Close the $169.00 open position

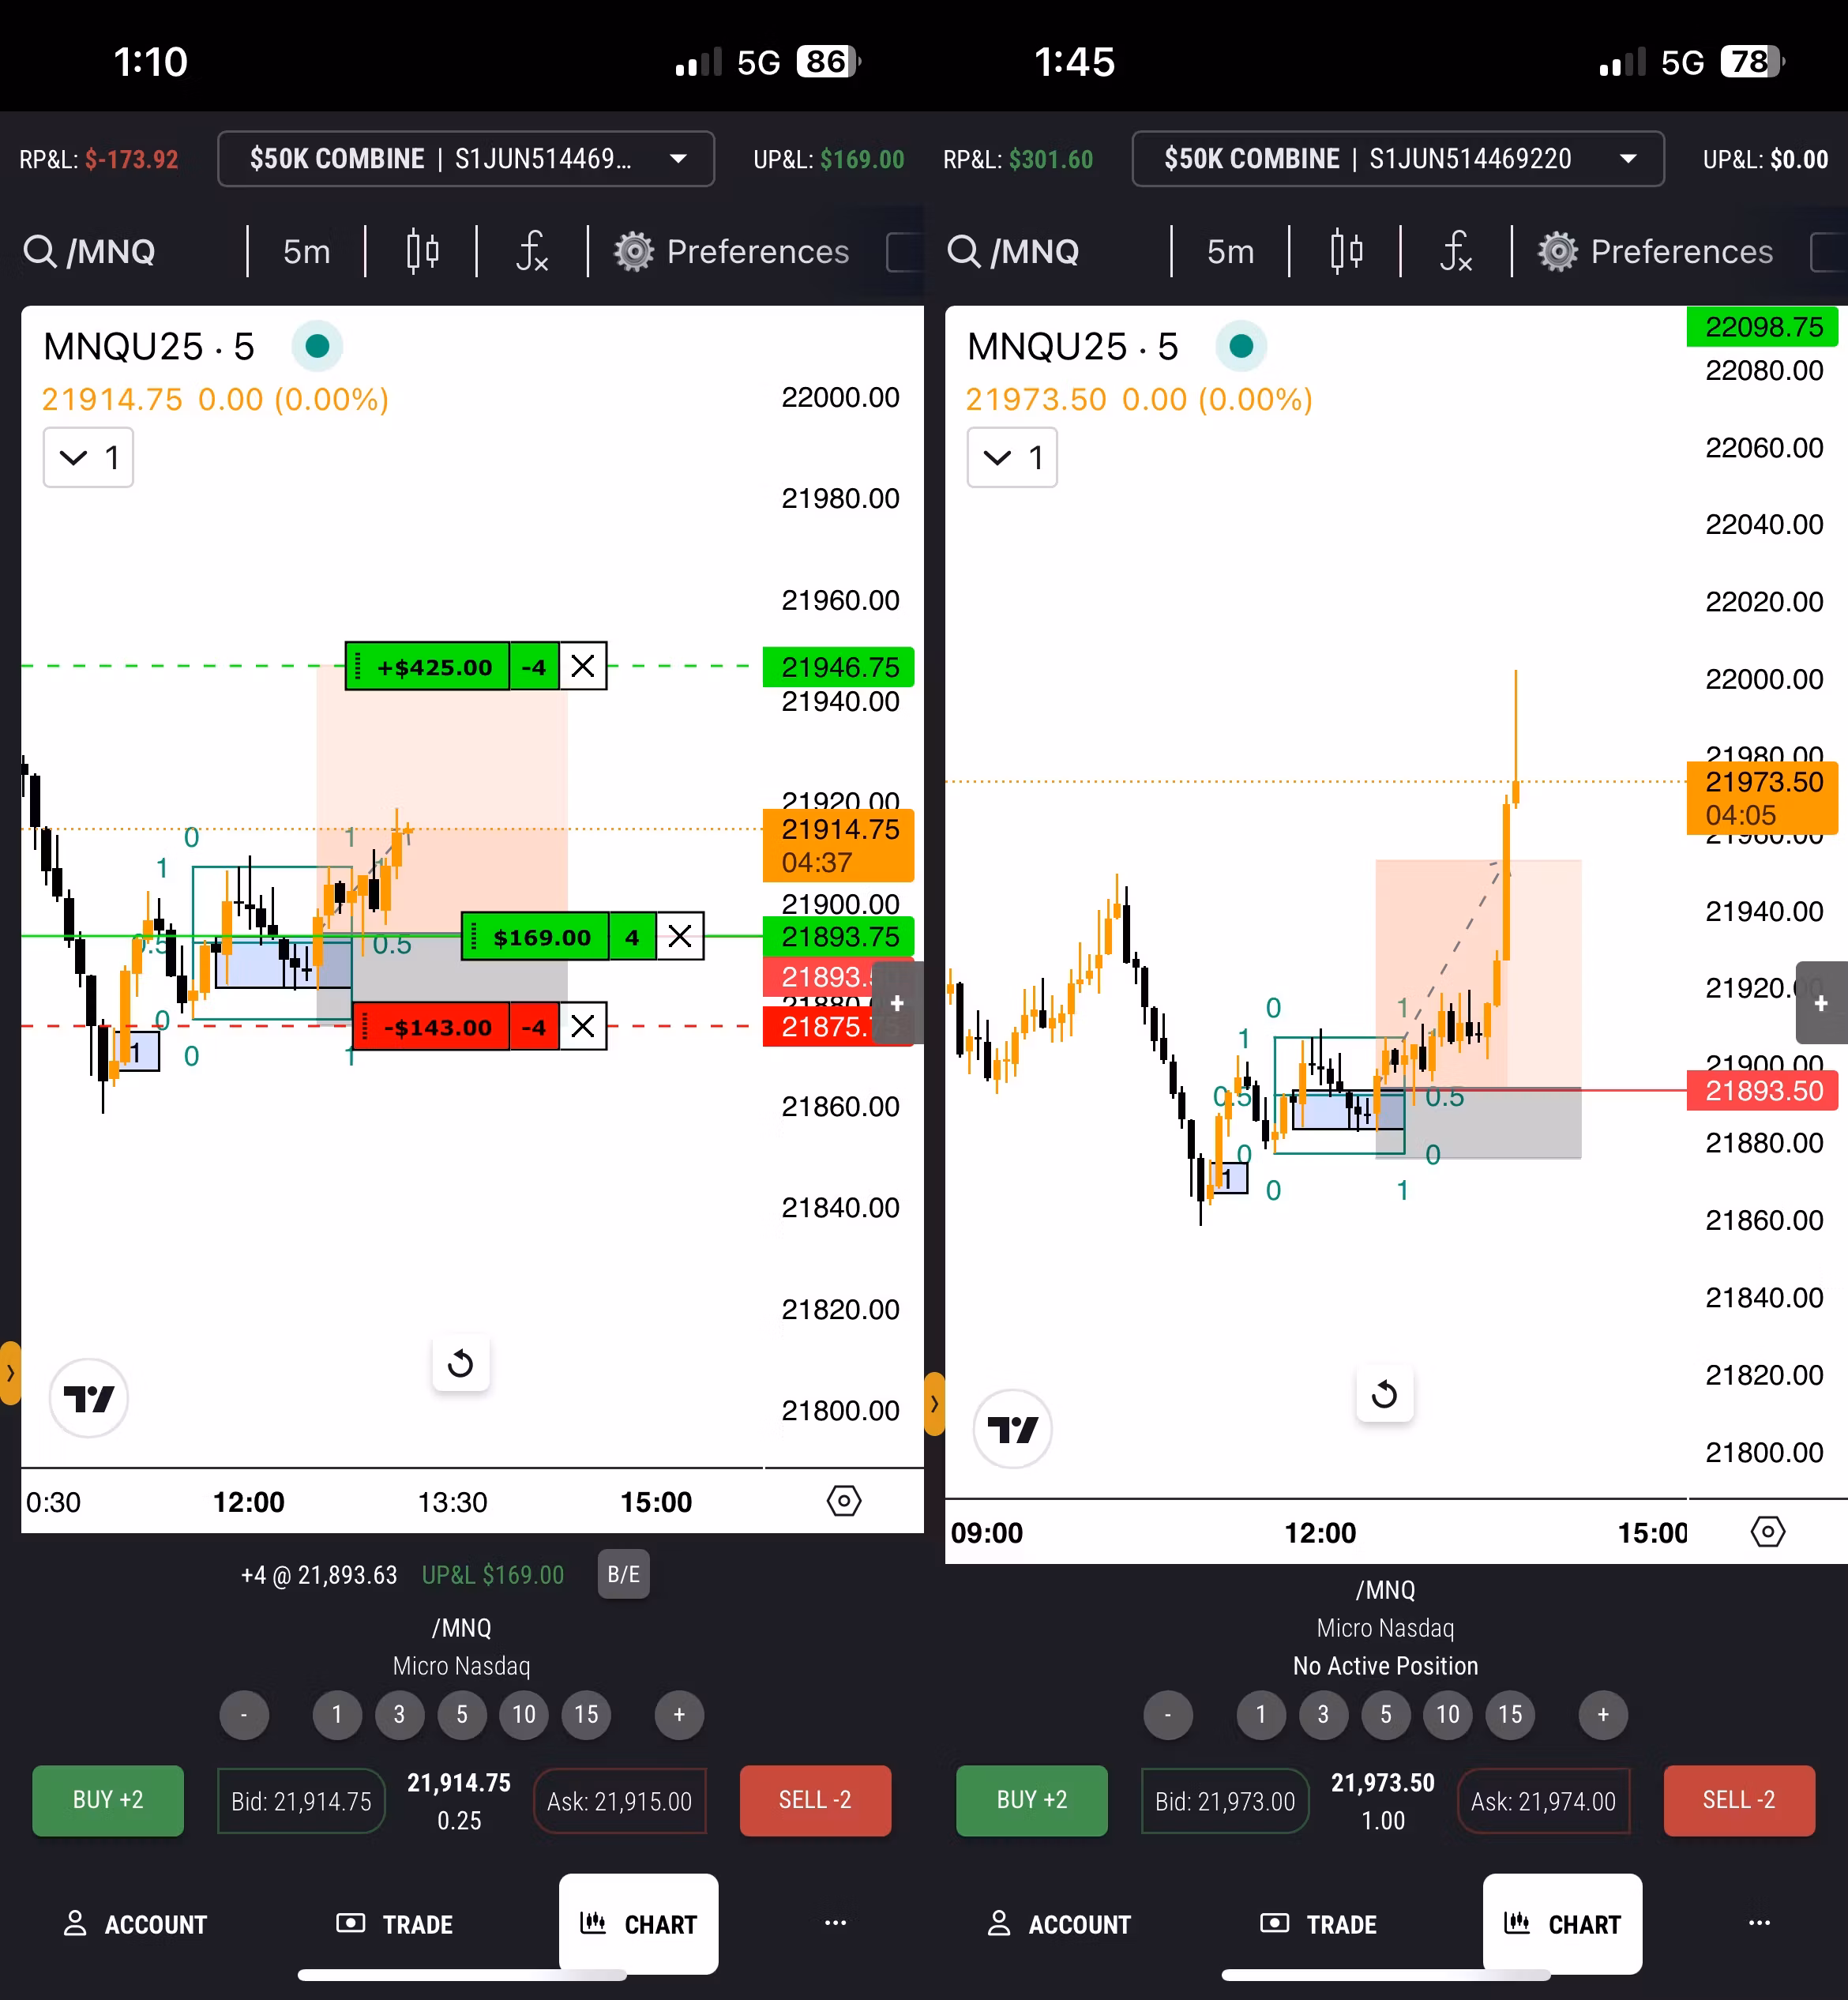pyautogui.click(x=680, y=936)
